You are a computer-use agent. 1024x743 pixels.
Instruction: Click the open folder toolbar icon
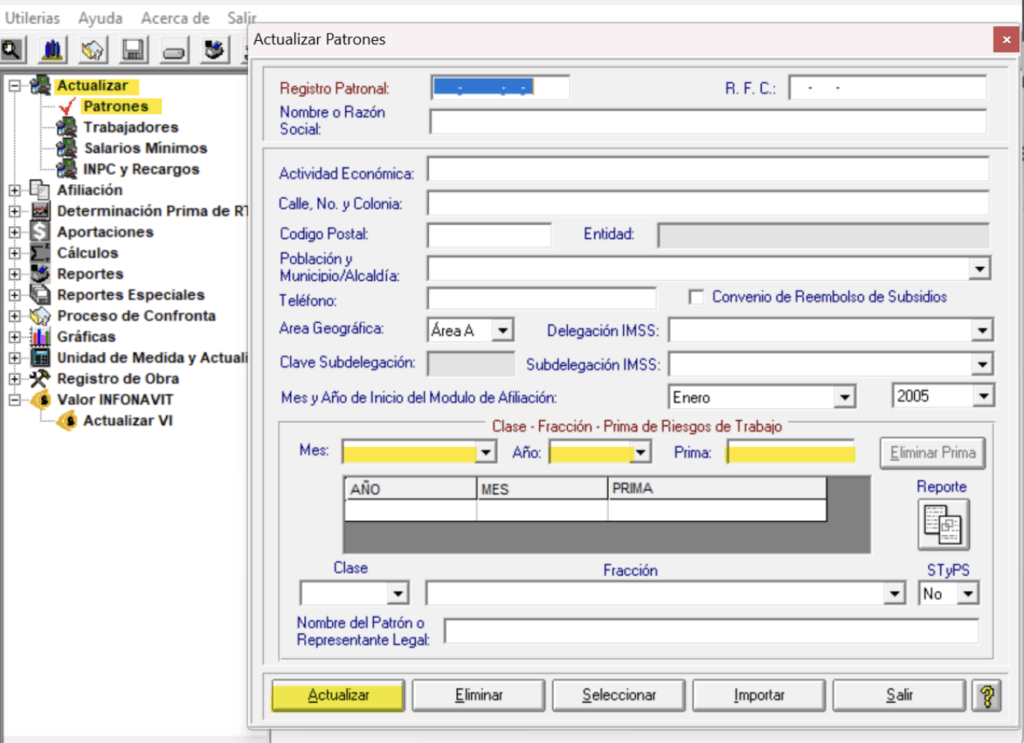click(93, 50)
